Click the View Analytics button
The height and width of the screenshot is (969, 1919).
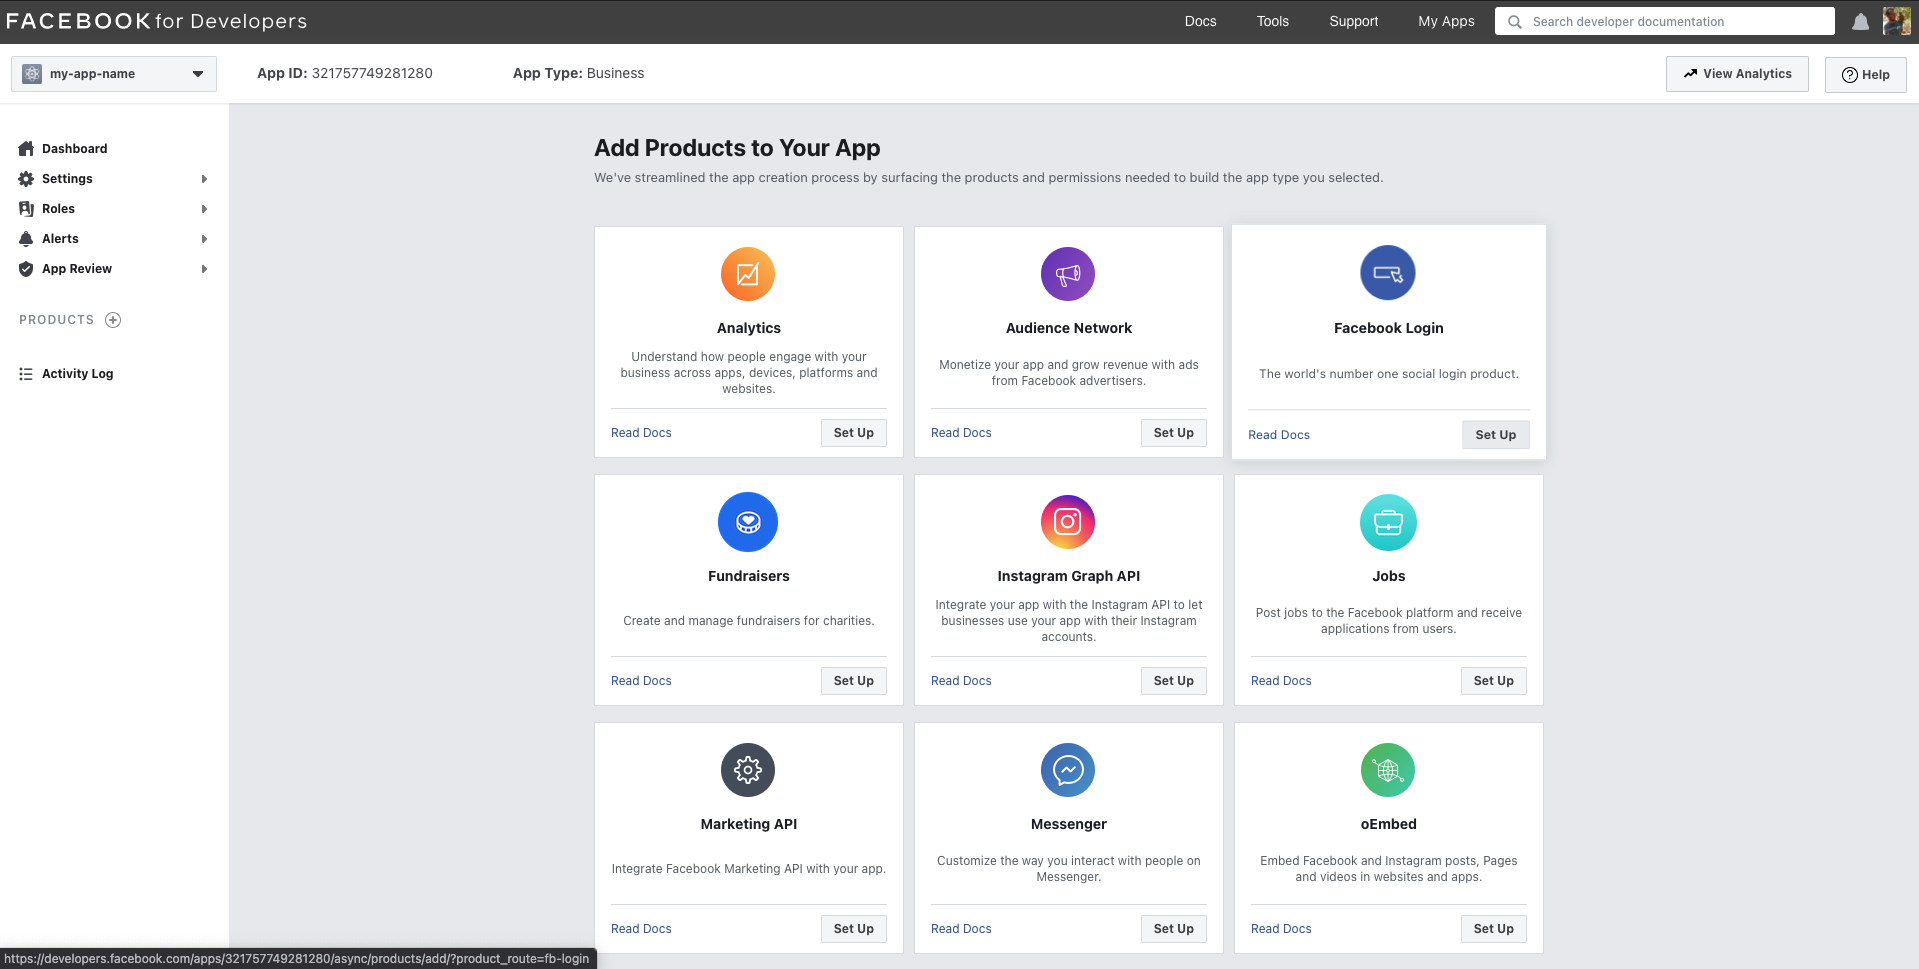coord(1737,74)
